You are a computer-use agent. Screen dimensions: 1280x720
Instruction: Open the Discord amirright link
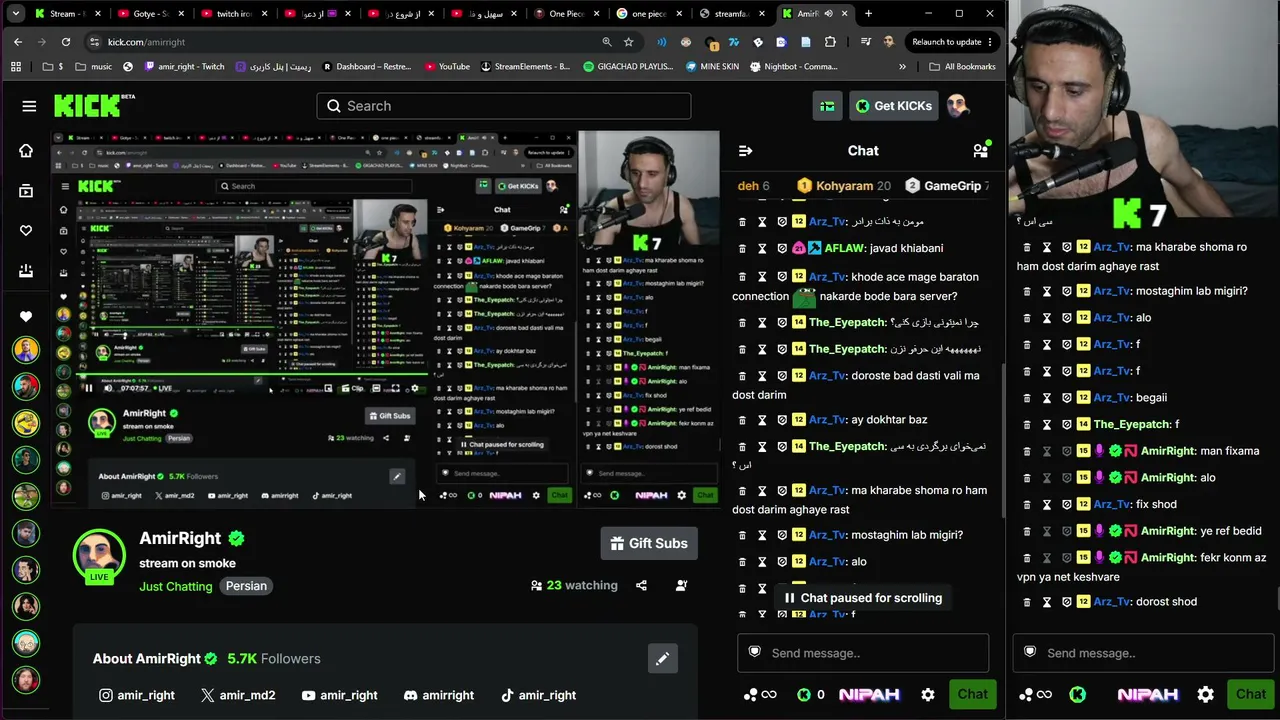[439, 695]
